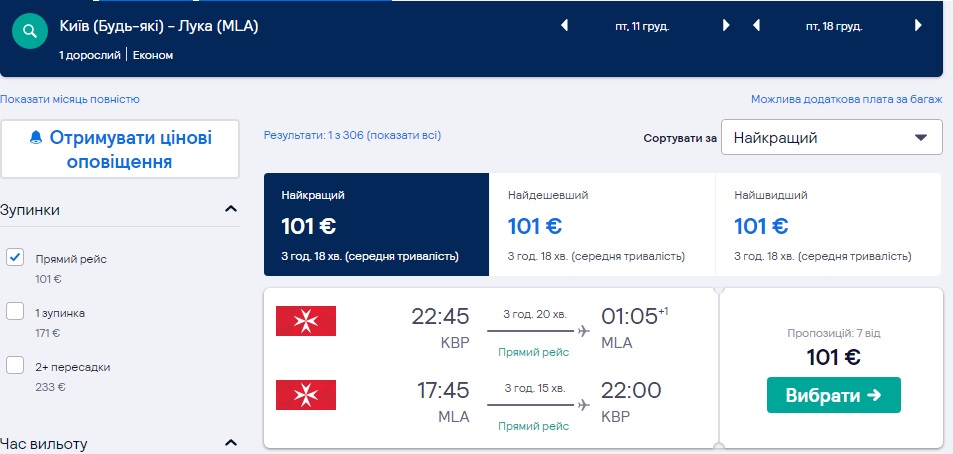Viewport: 953px width, 454px height.
Task: Check the 2+ пересадки filter
Action: tap(15, 366)
